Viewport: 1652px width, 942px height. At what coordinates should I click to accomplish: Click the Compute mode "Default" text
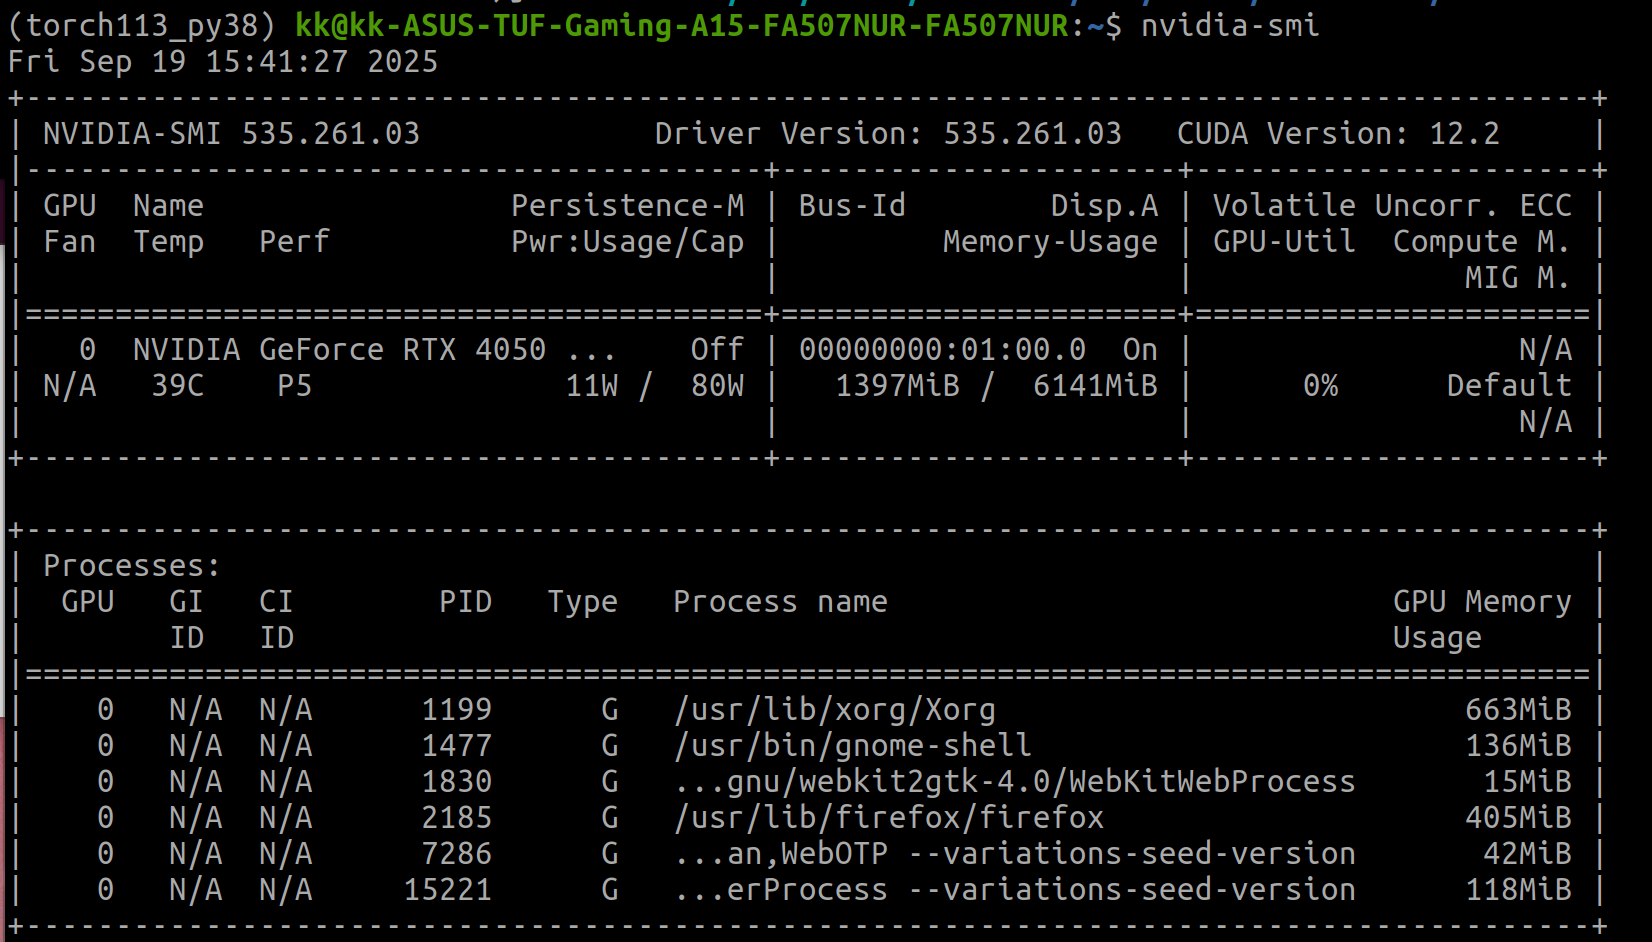point(1509,386)
